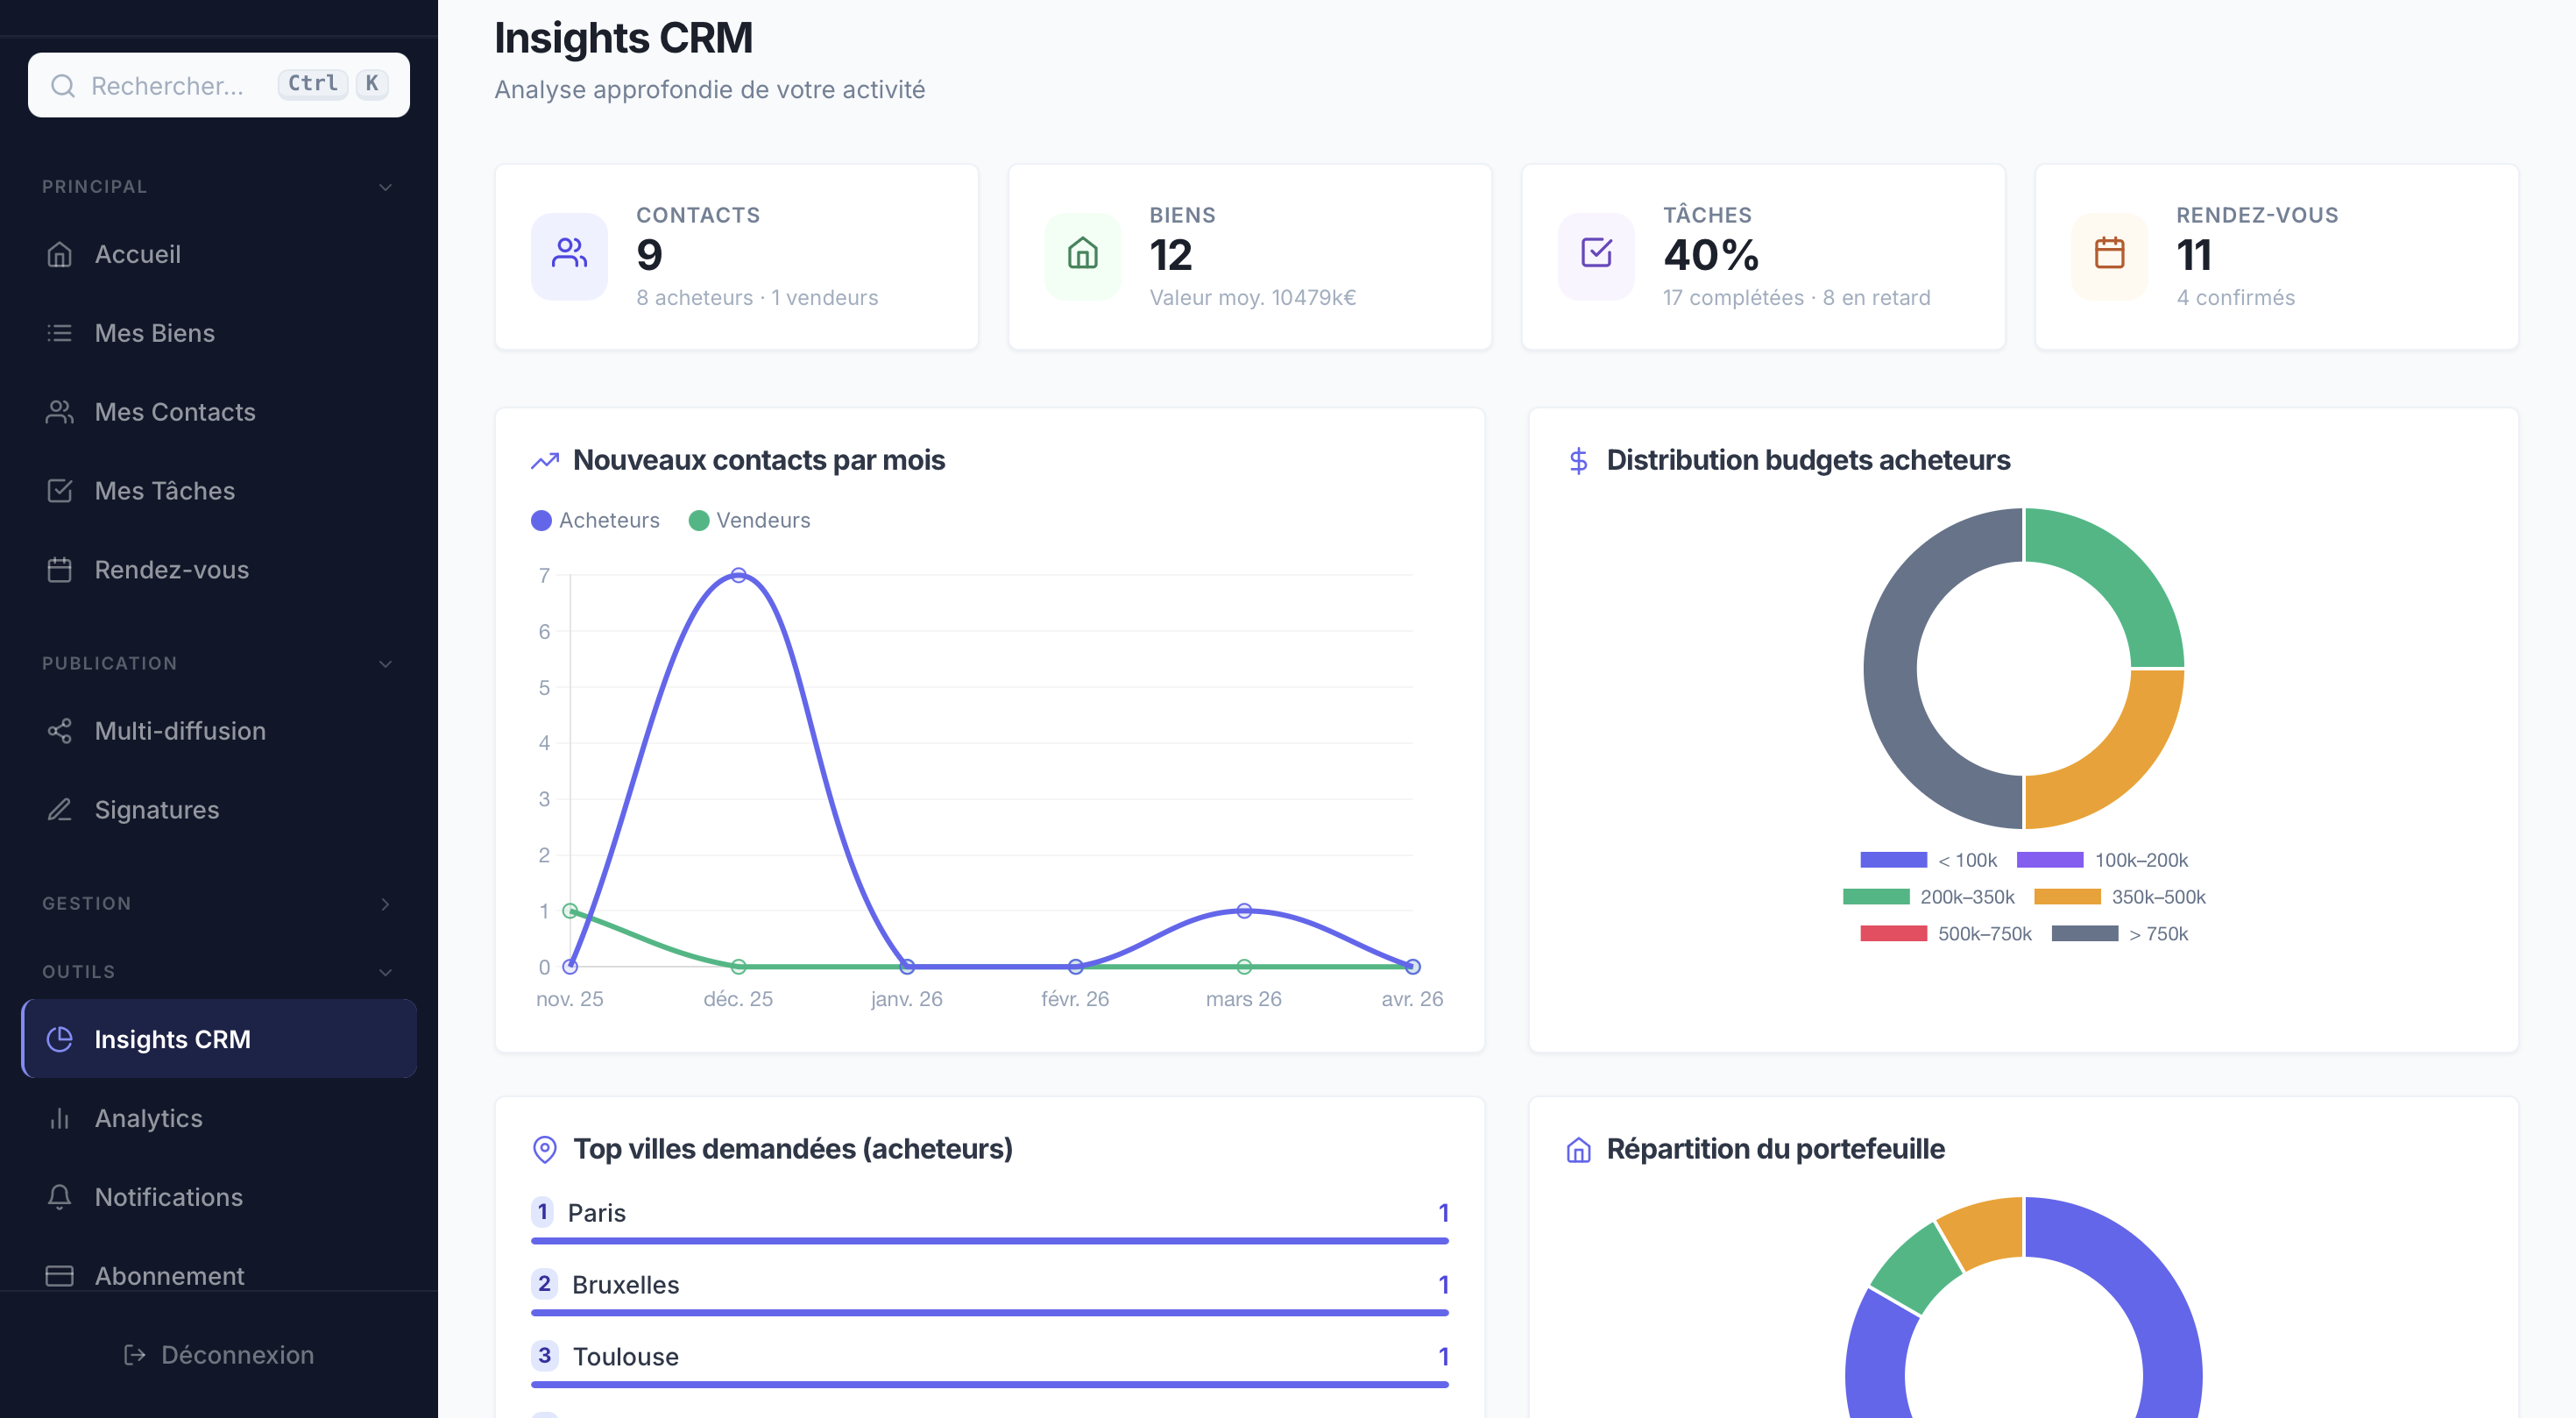Open the Abonnement page

pos(169,1275)
